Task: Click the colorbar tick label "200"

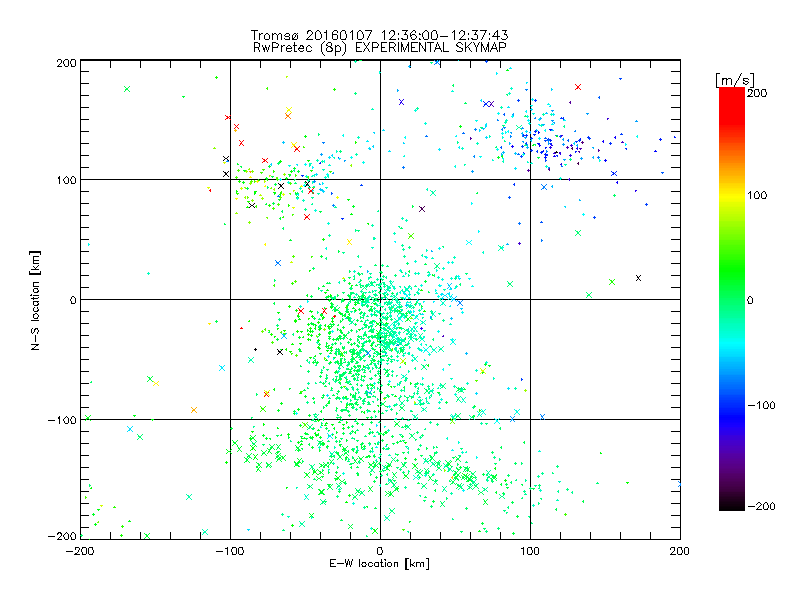Action: click(757, 93)
